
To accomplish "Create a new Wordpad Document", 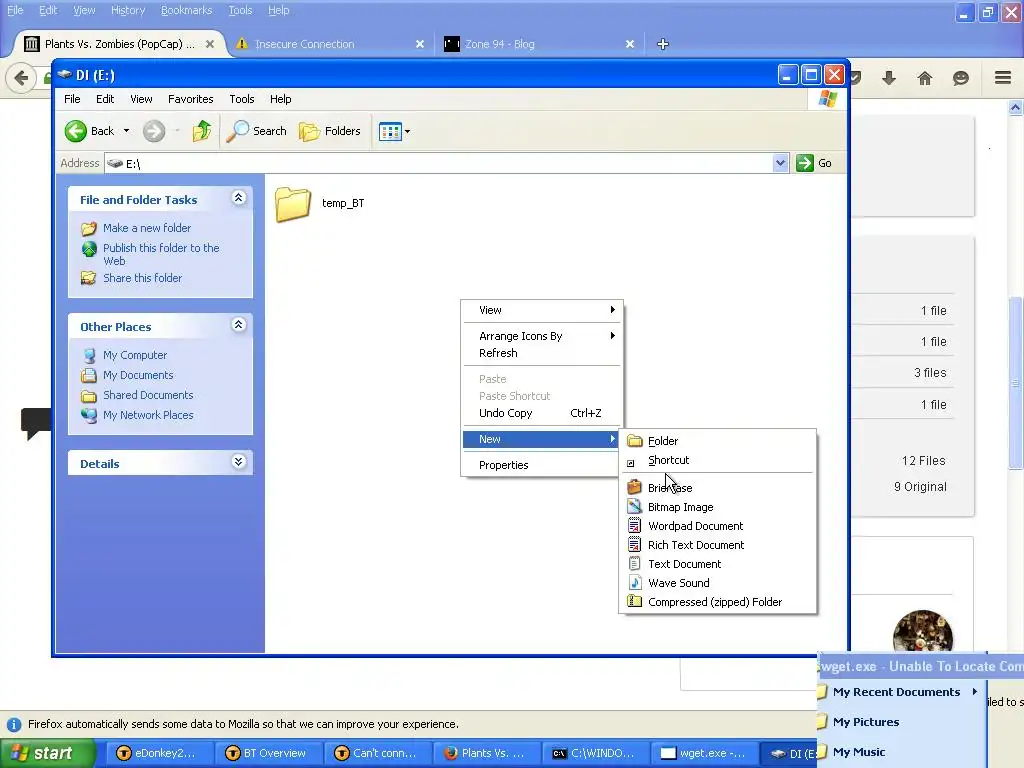I will (x=718, y=526).
